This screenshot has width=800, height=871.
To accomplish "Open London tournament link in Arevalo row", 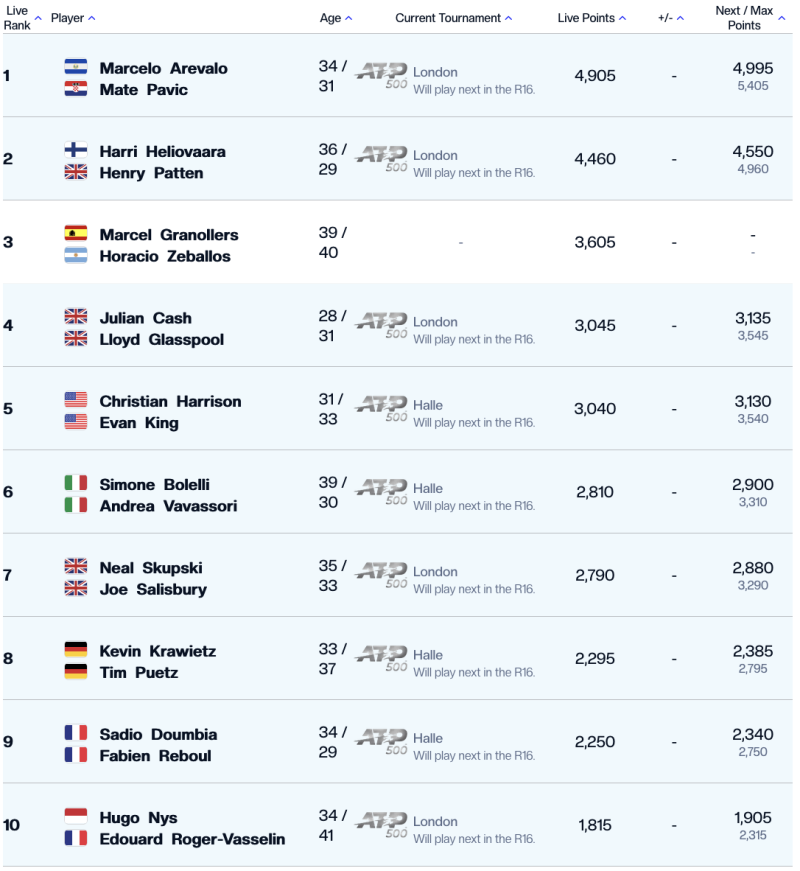I will 435,72.
